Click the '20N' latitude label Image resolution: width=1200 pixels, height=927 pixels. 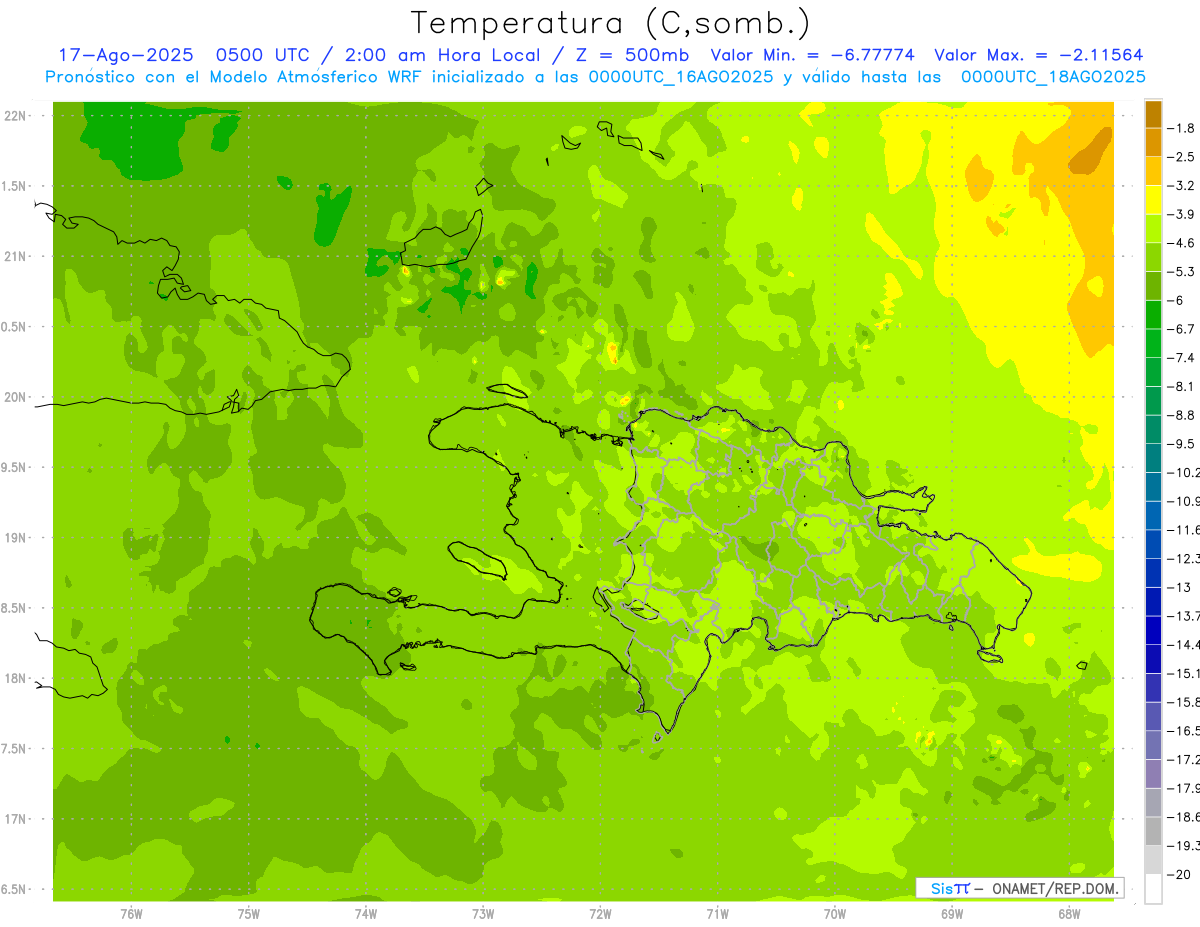(14, 397)
